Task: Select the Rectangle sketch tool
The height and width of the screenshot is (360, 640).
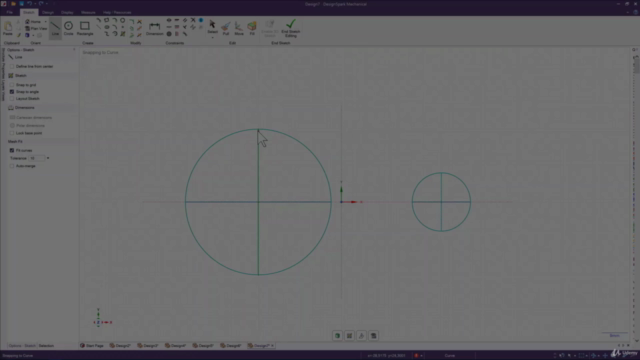Action: tap(84, 28)
